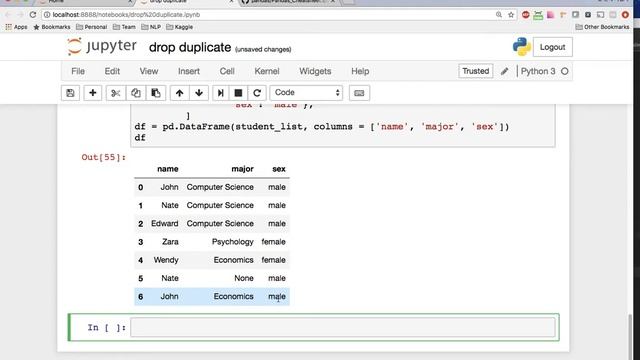The image size is (640, 360).
Task: Move the selected cell down
Action: 199,93
